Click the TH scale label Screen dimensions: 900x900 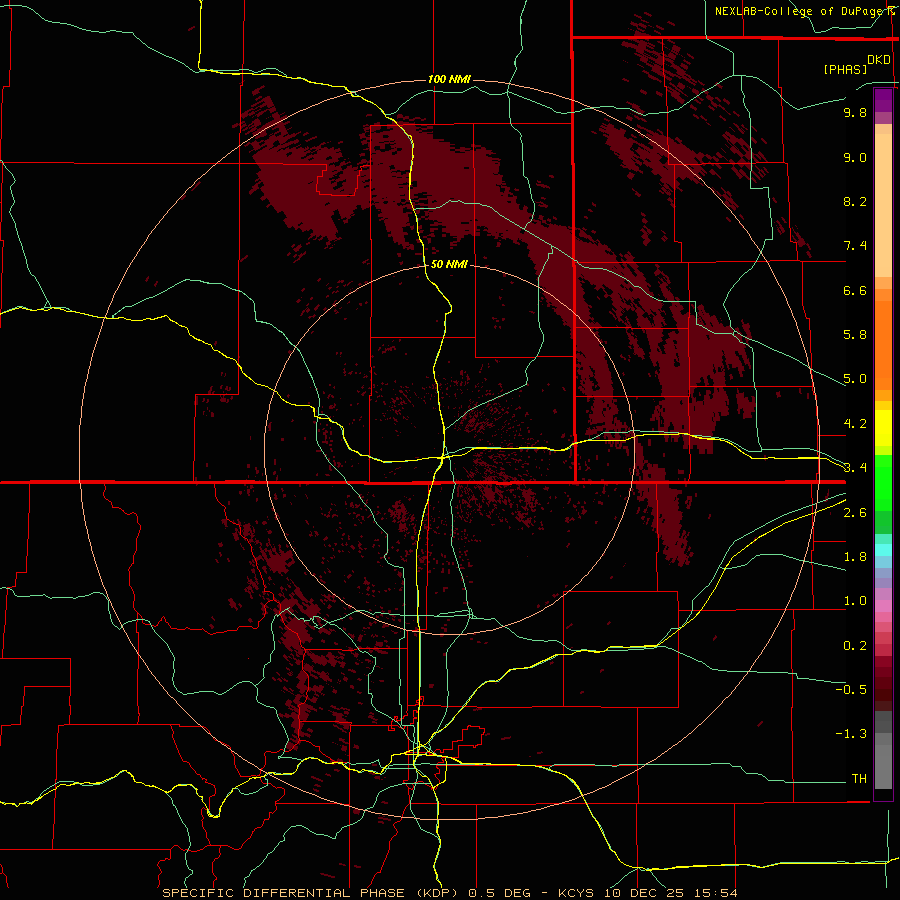[859, 779]
